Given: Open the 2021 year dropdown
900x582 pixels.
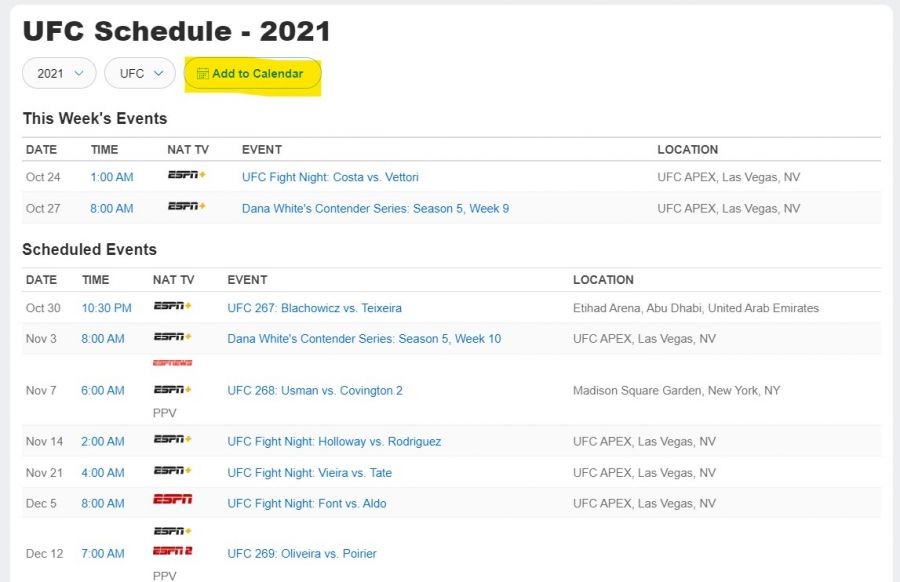Looking at the screenshot, I should (60, 73).
